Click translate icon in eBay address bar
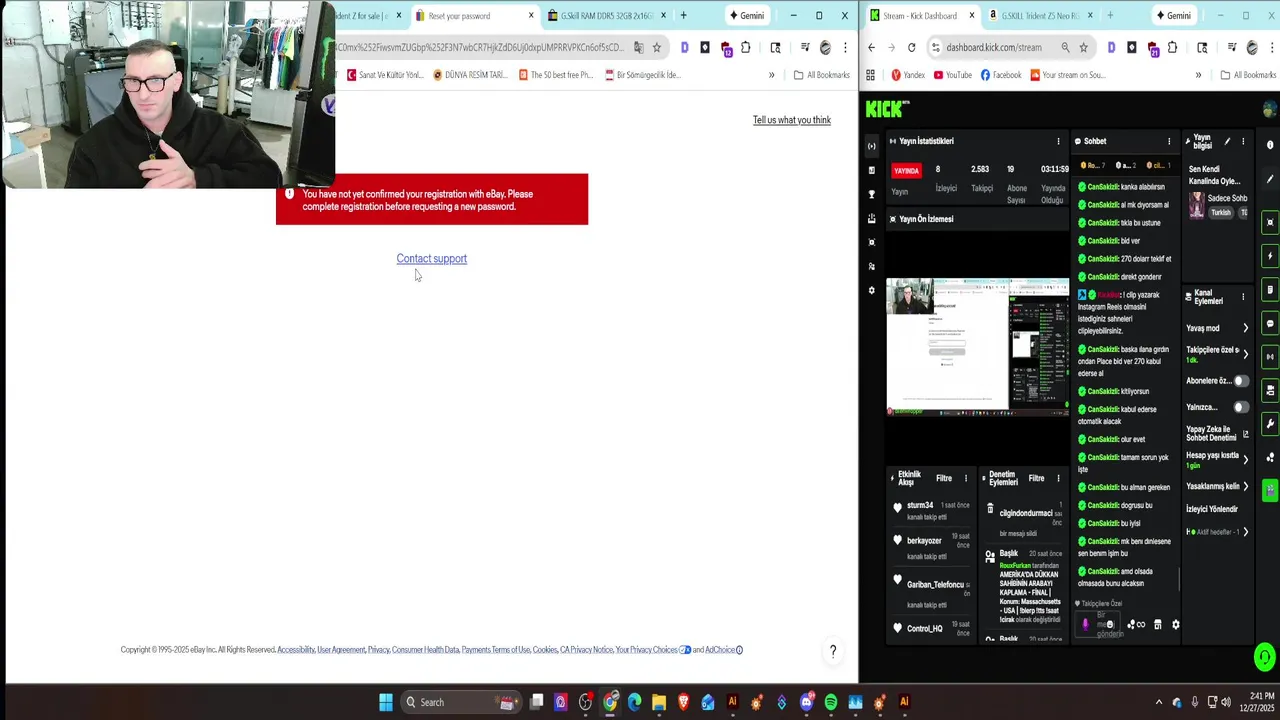This screenshot has width=1280, height=720. pyautogui.click(x=638, y=47)
